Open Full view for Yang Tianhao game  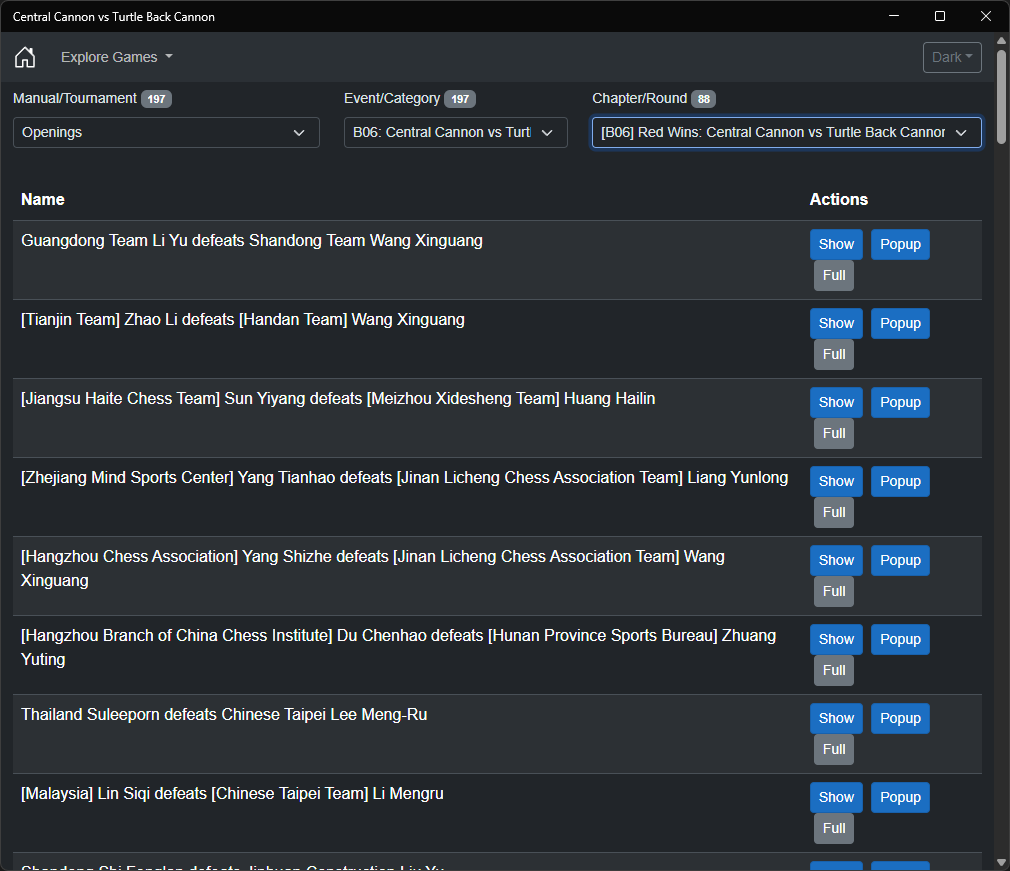coord(834,512)
